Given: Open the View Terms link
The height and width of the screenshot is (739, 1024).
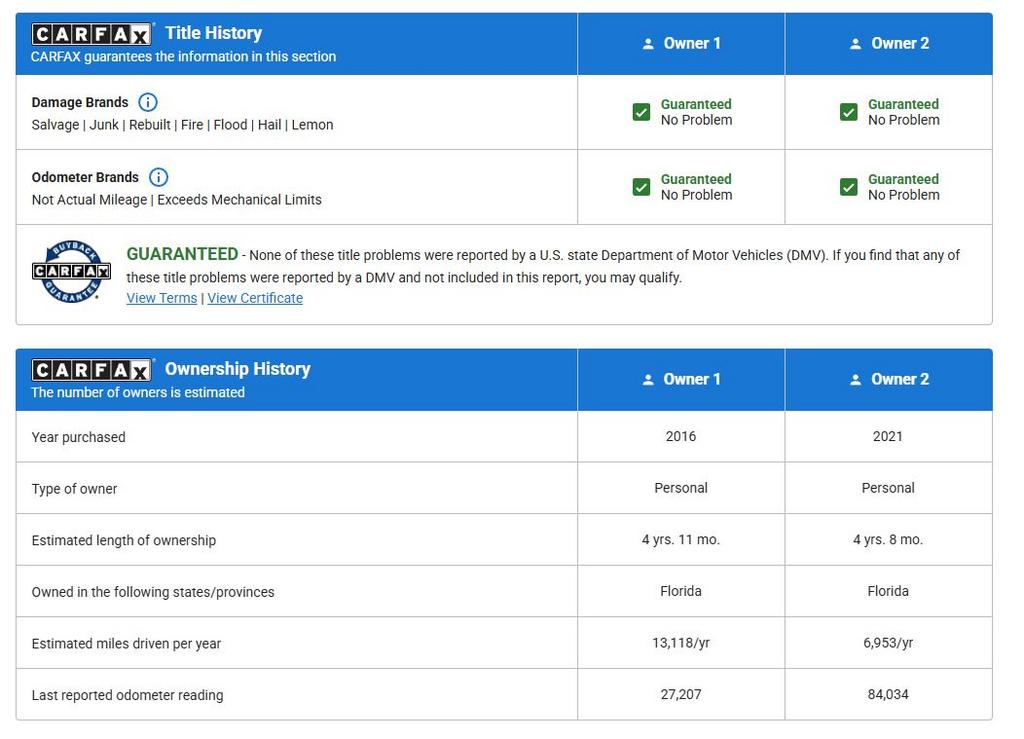Looking at the screenshot, I should click(x=161, y=298).
